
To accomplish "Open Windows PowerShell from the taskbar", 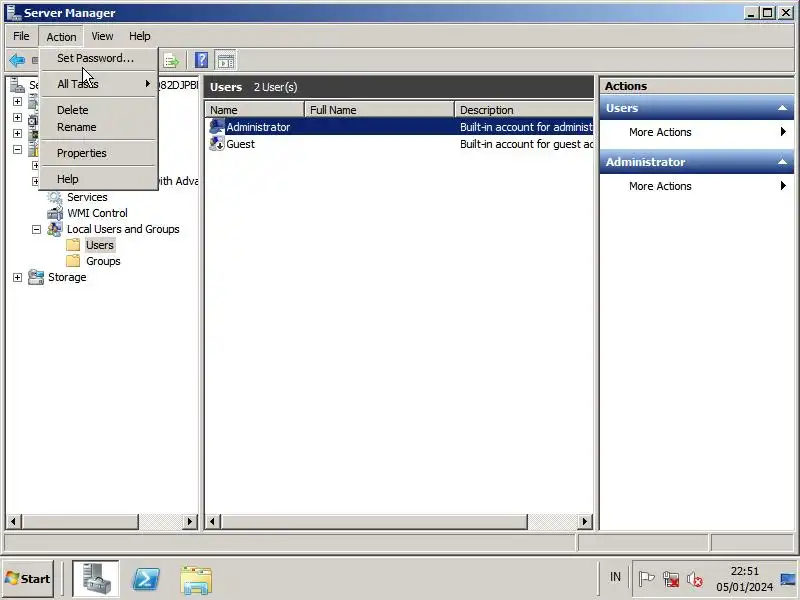I will pyautogui.click(x=146, y=579).
